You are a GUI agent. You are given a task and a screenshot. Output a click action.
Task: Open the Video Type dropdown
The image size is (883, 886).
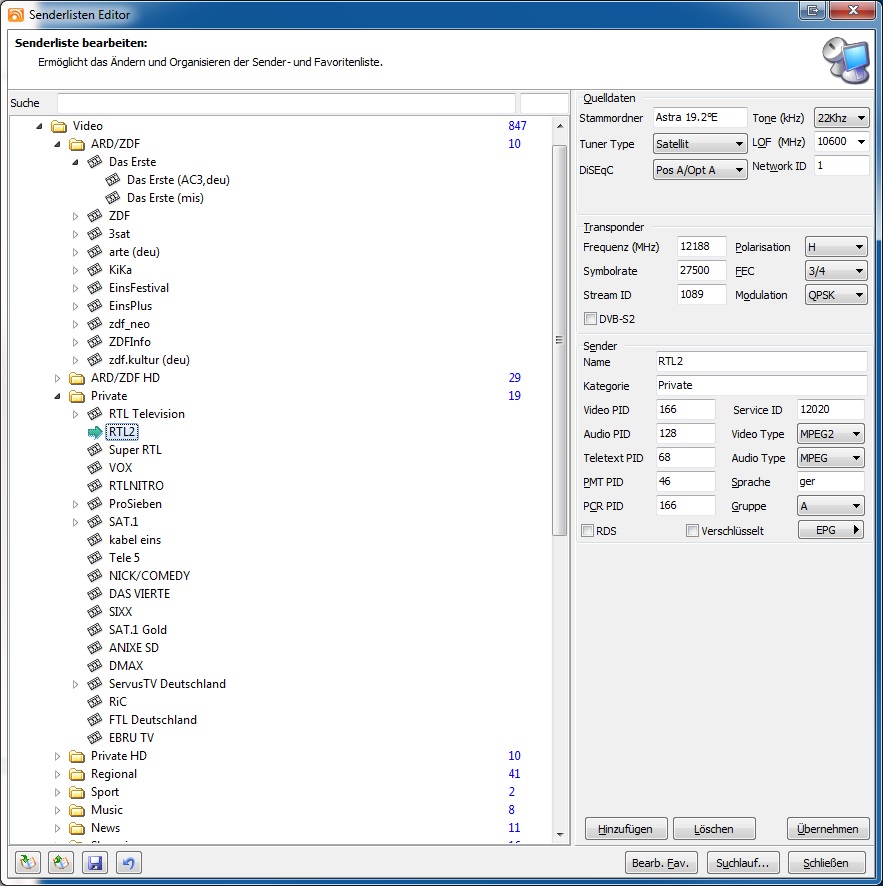click(830, 434)
